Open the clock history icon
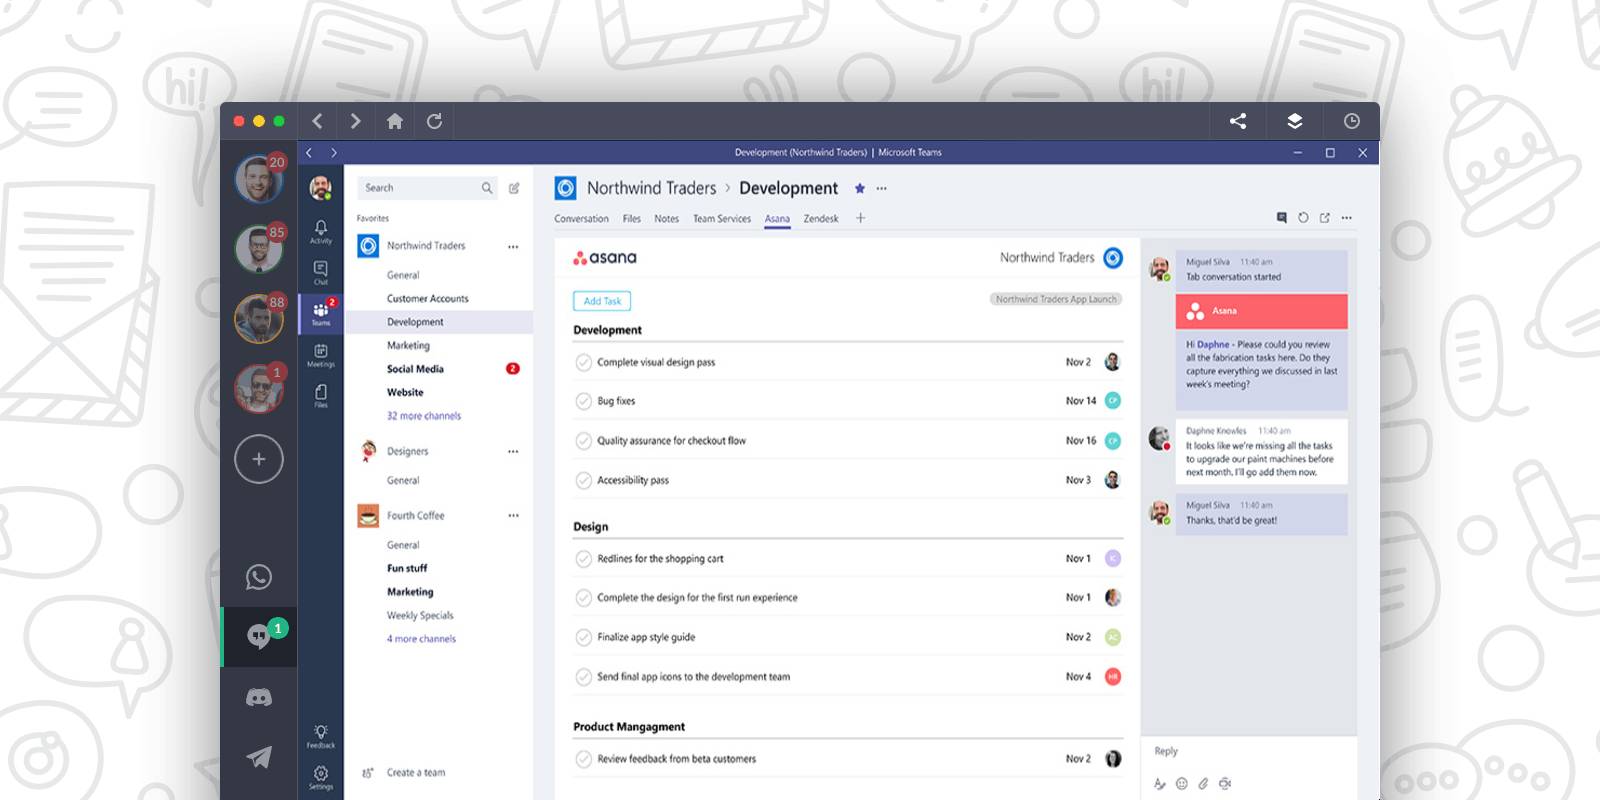This screenshot has width=1600, height=800. coord(1352,121)
